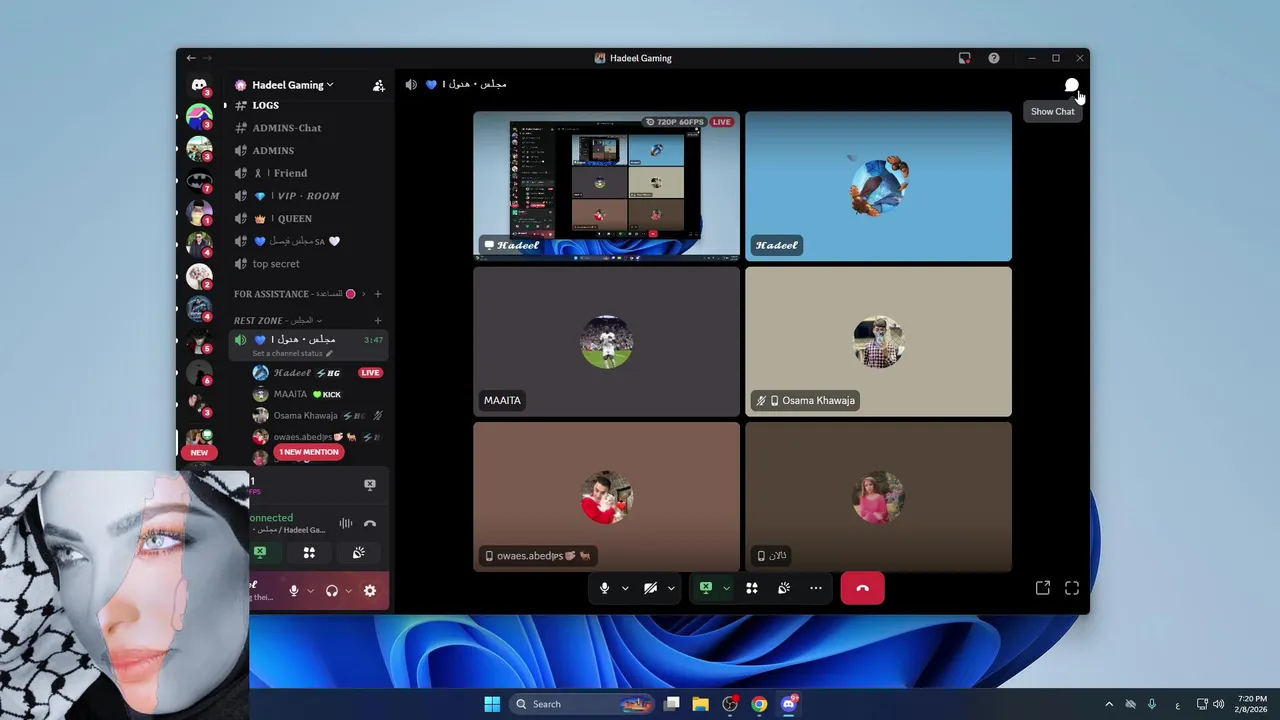Open soundboard from sidebar voice panel

coord(358,552)
